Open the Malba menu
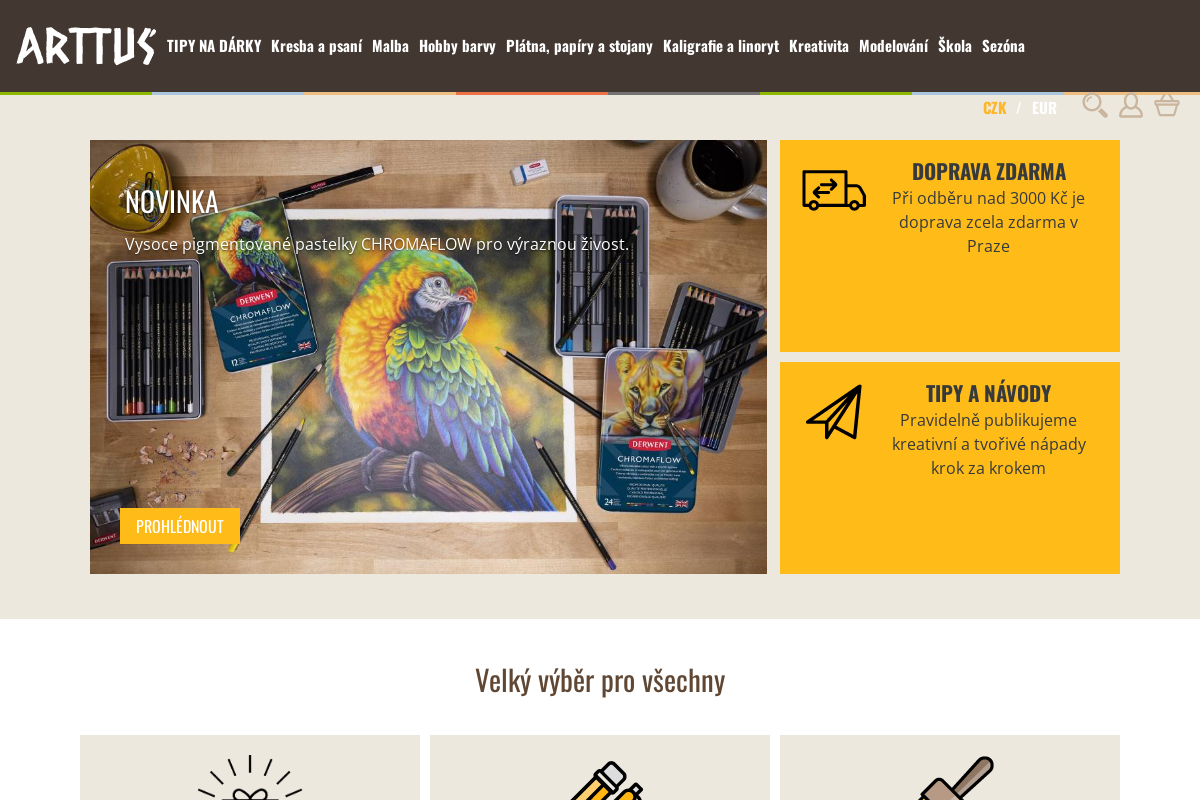Viewport: 1200px width, 800px height. point(390,45)
